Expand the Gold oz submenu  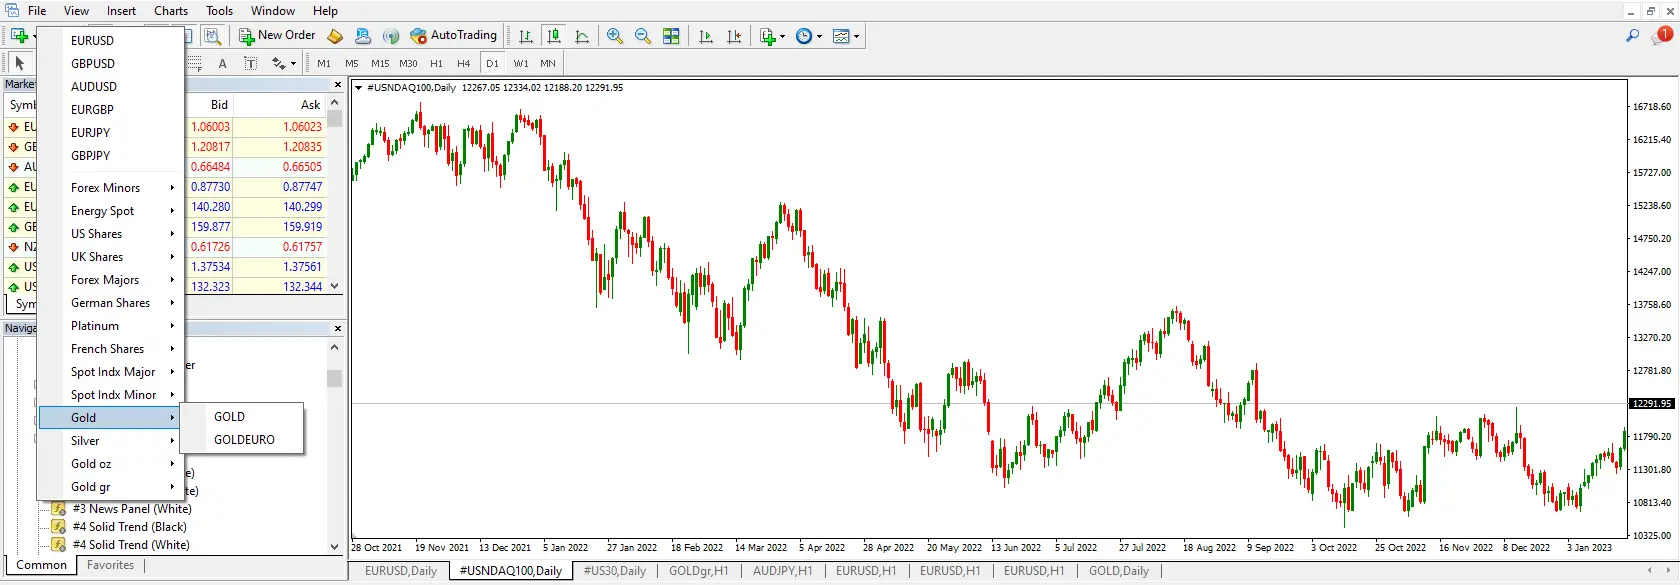111,464
